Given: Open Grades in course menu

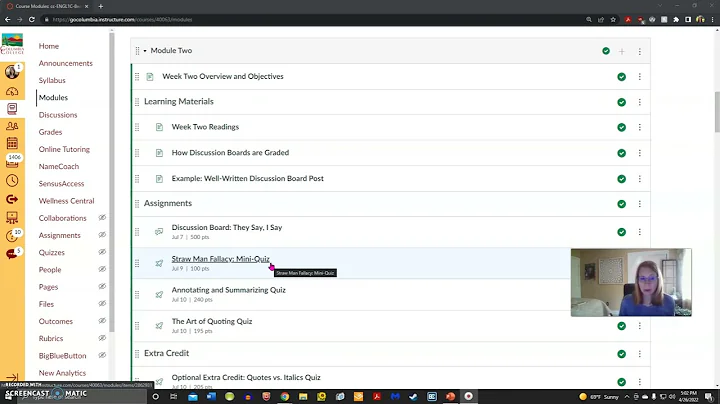Looking at the screenshot, I should point(50,132).
